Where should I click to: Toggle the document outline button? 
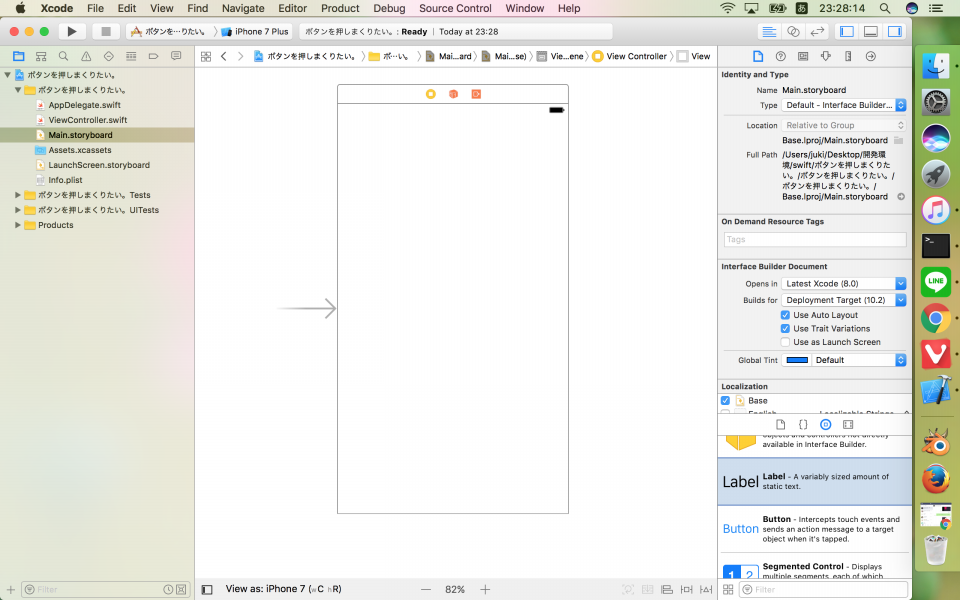tap(207, 590)
